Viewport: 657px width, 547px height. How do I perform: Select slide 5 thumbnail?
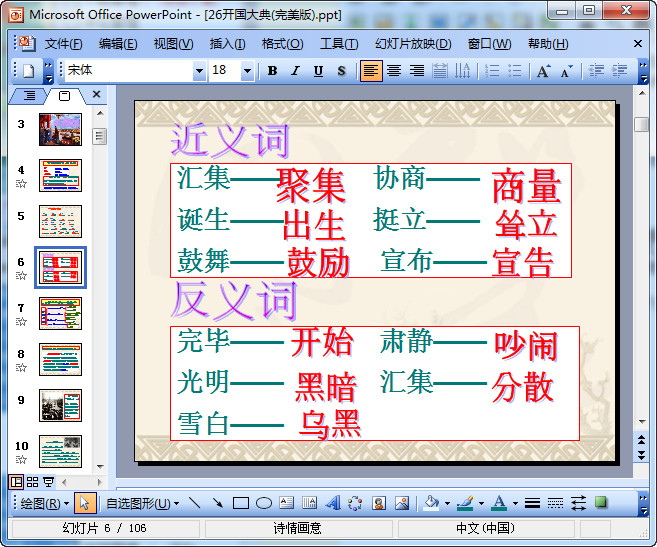(60, 221)
